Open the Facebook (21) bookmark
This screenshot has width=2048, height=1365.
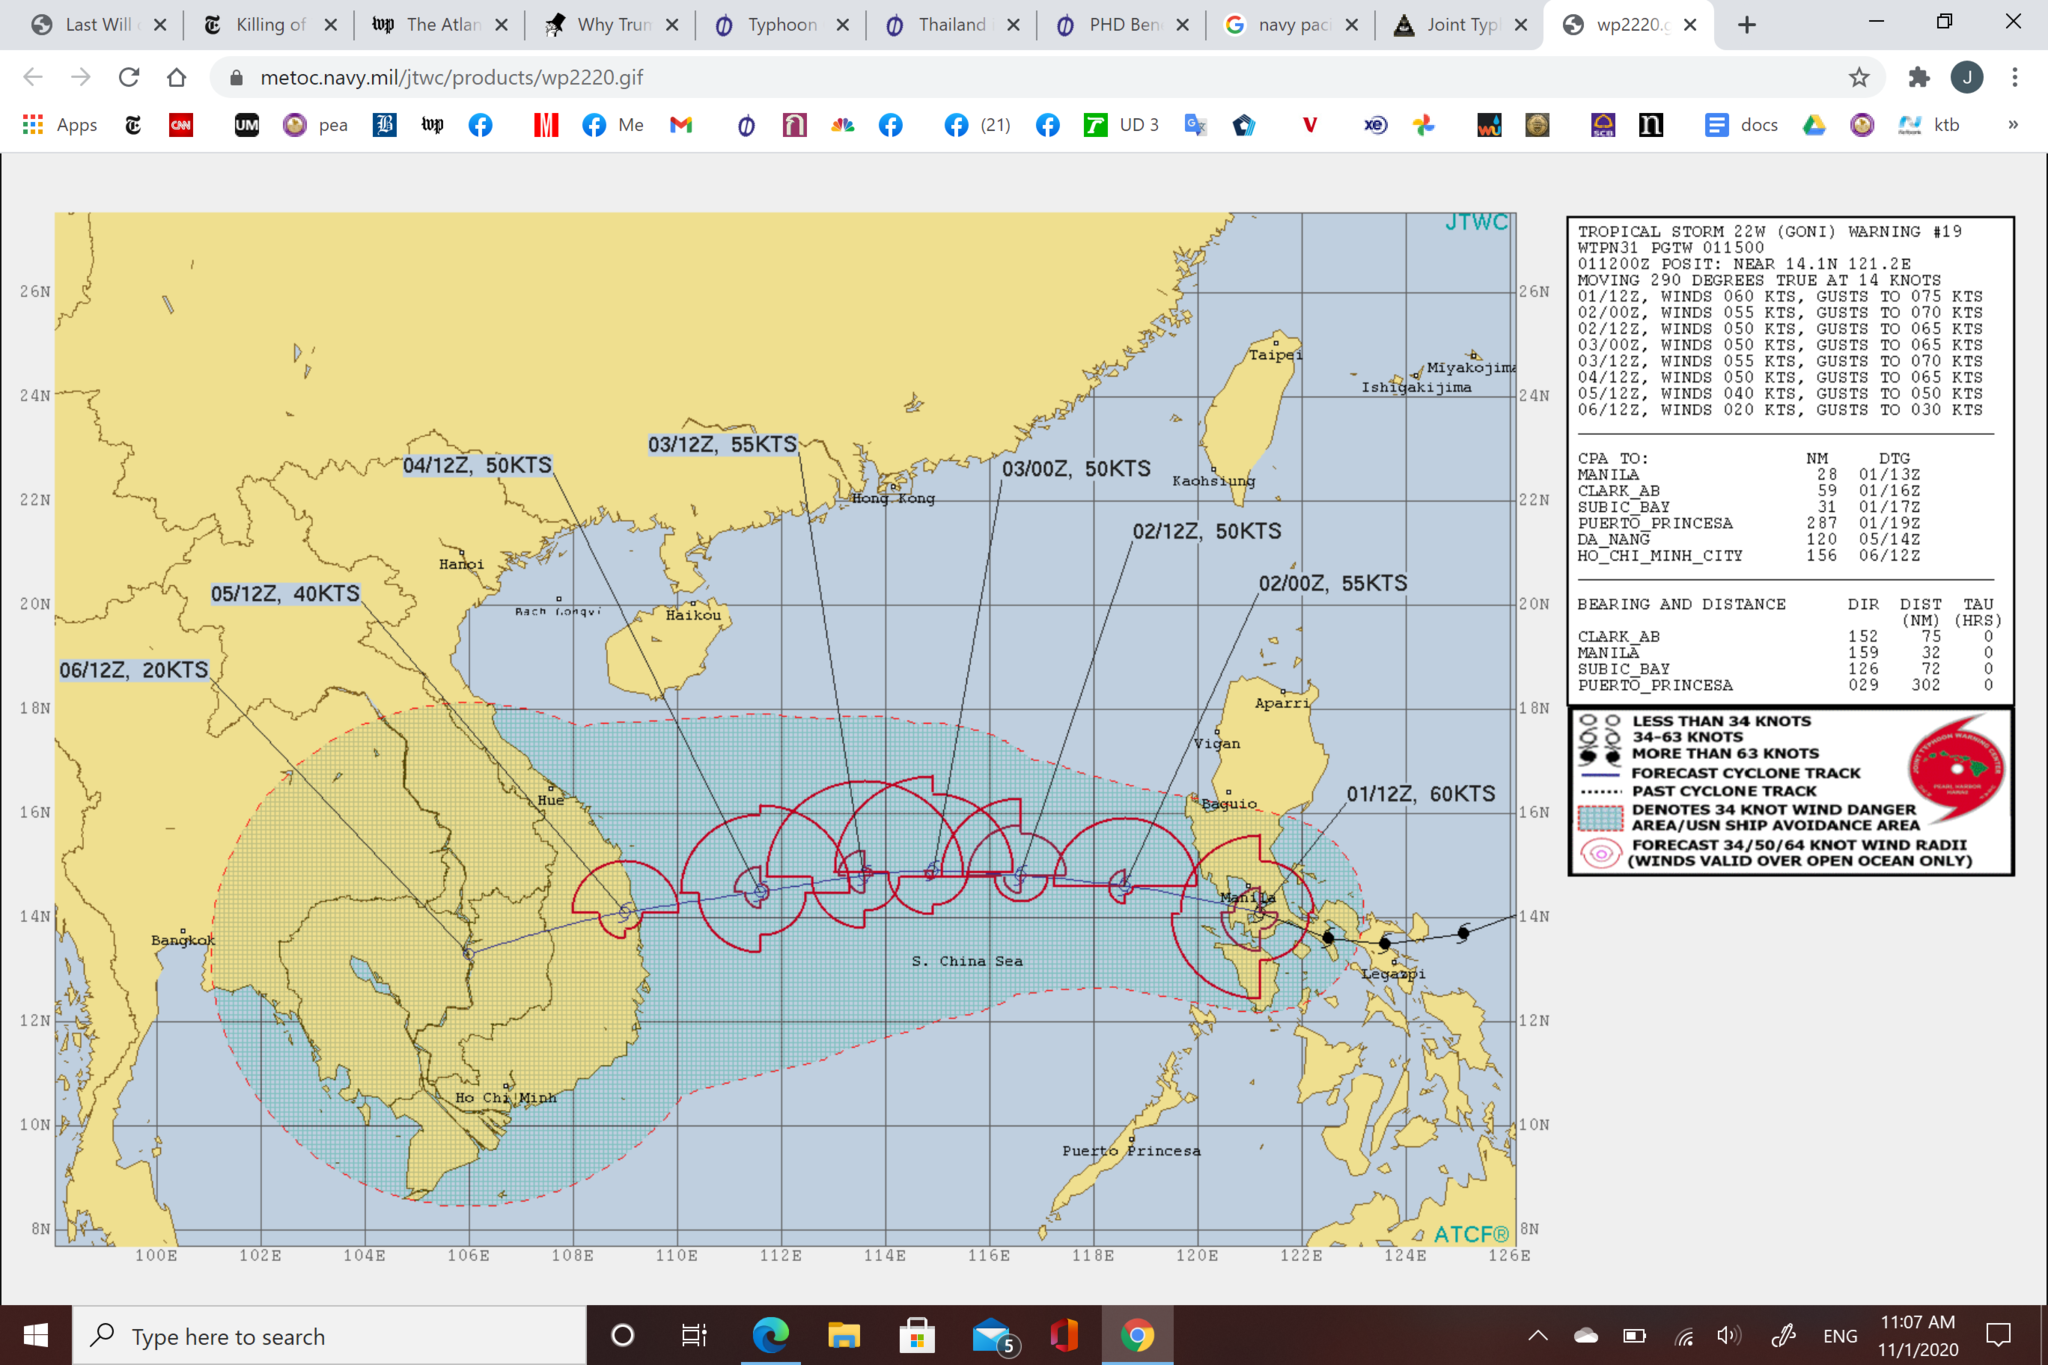pos(977,124)
